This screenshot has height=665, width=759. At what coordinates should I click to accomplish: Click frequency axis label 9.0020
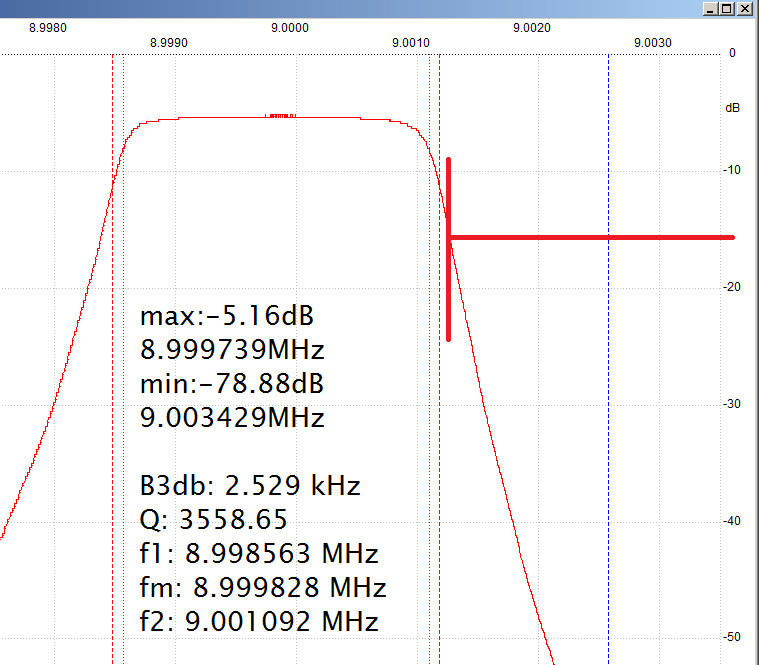[x=531, y=28]
